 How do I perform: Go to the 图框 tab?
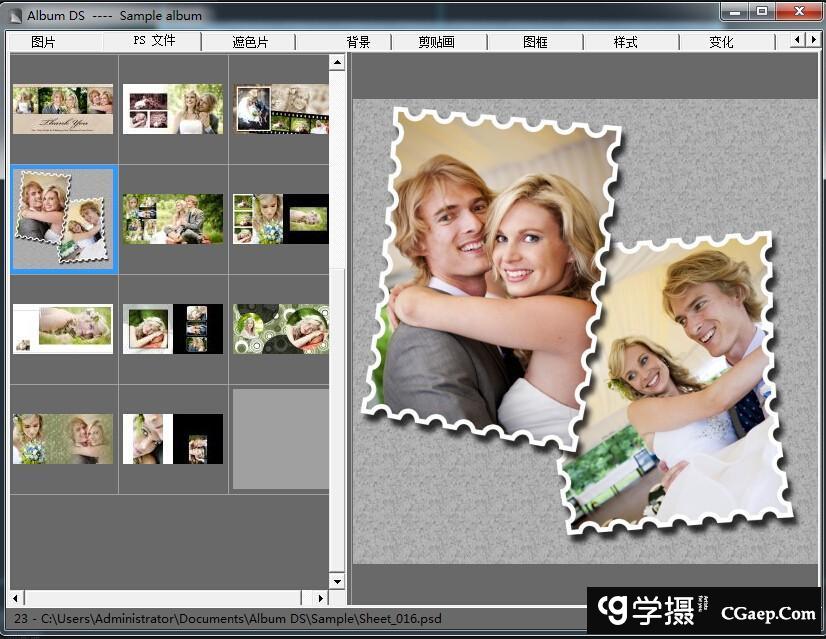click(x=535, y=42)
